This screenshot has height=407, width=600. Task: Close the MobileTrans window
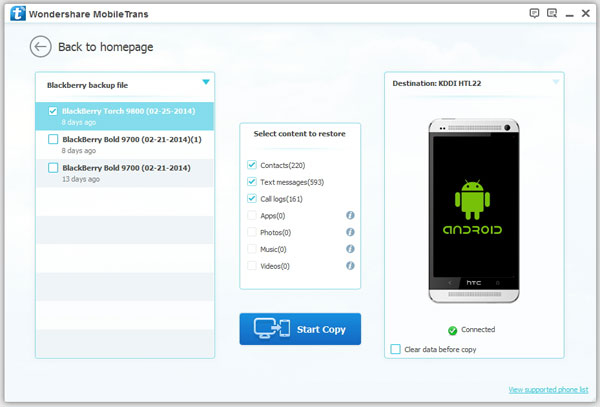click(x=585, y=13)
